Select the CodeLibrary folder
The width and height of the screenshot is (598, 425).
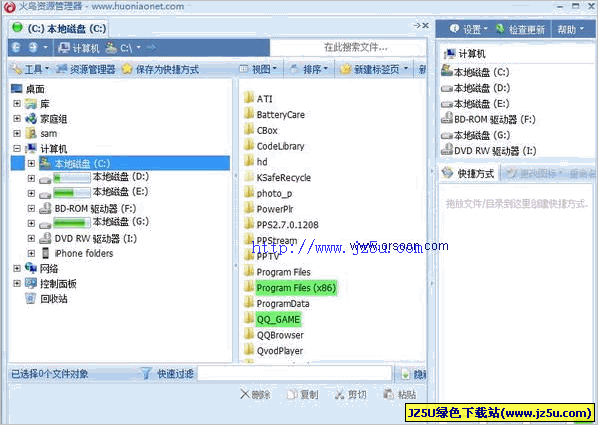[280, 146]
